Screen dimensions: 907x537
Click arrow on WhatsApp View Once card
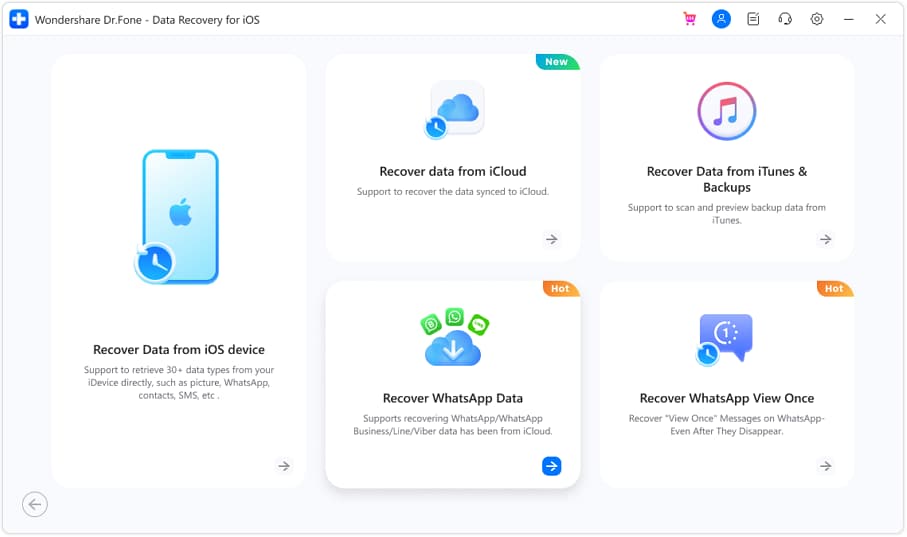825,466
